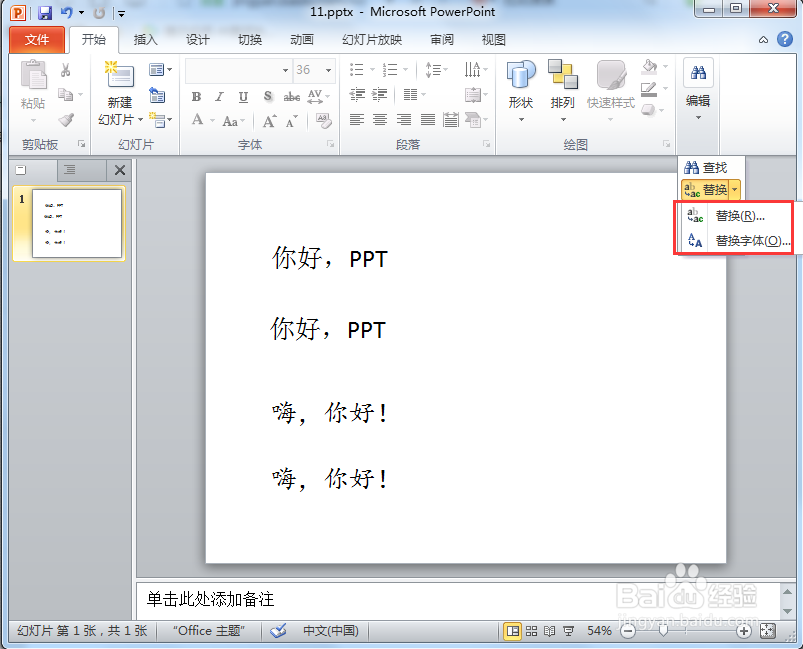Click notes field to add notes
803x649 pixels.
coord(458,600)
